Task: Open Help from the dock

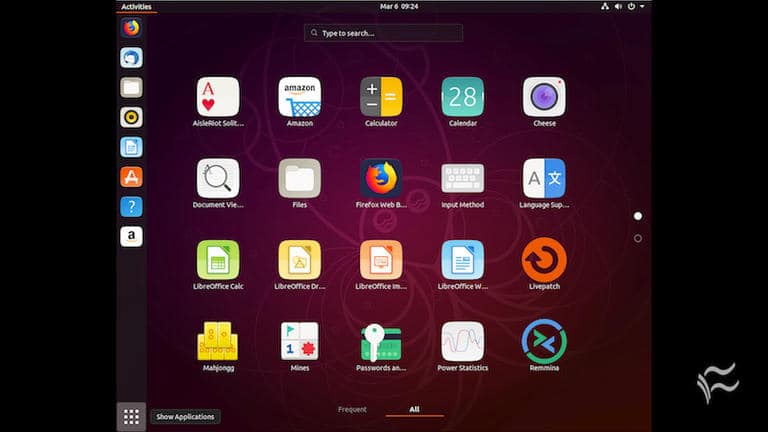Action: point(131,207)
